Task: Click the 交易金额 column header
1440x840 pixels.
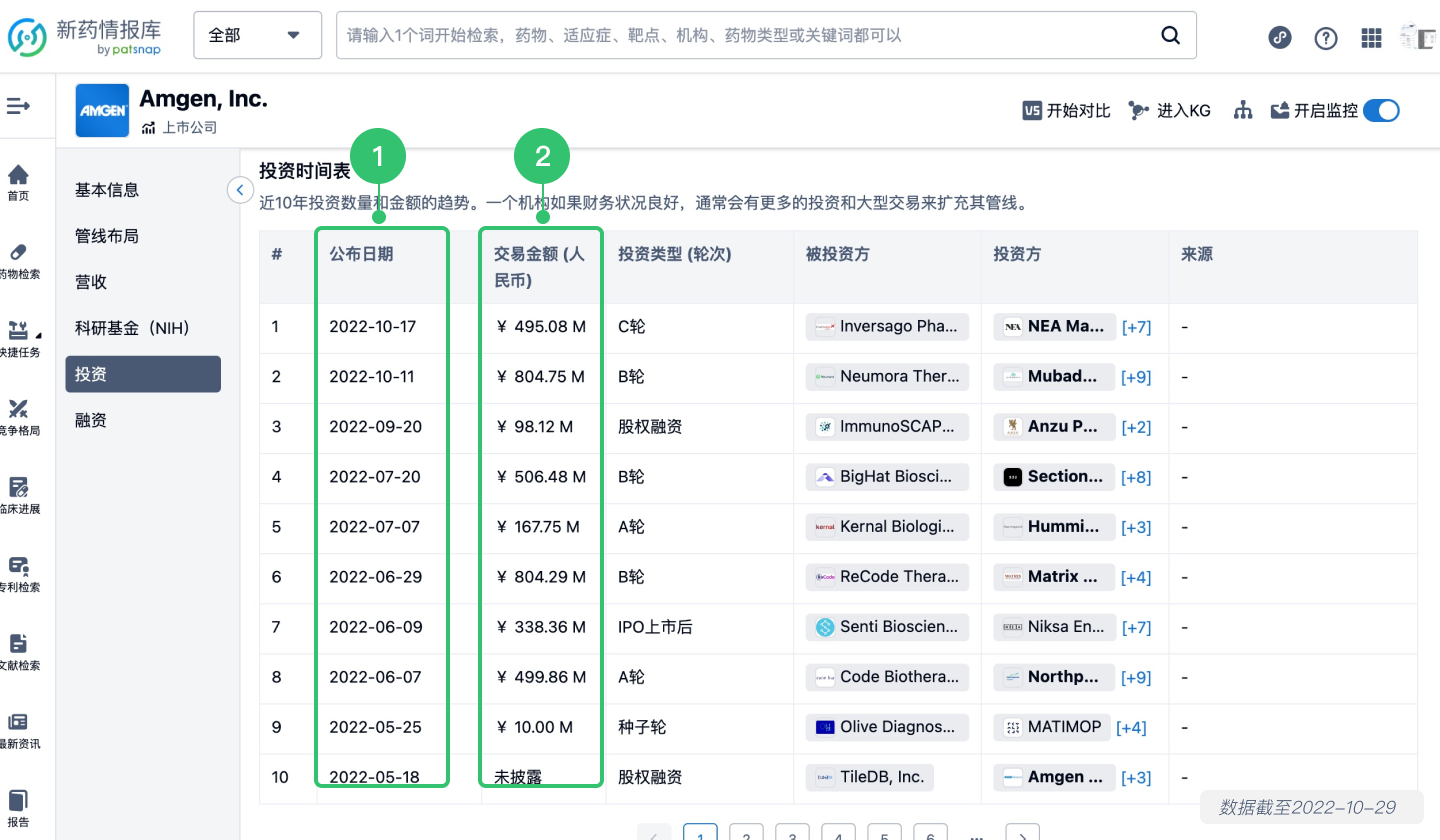Action: pos(540,267)
